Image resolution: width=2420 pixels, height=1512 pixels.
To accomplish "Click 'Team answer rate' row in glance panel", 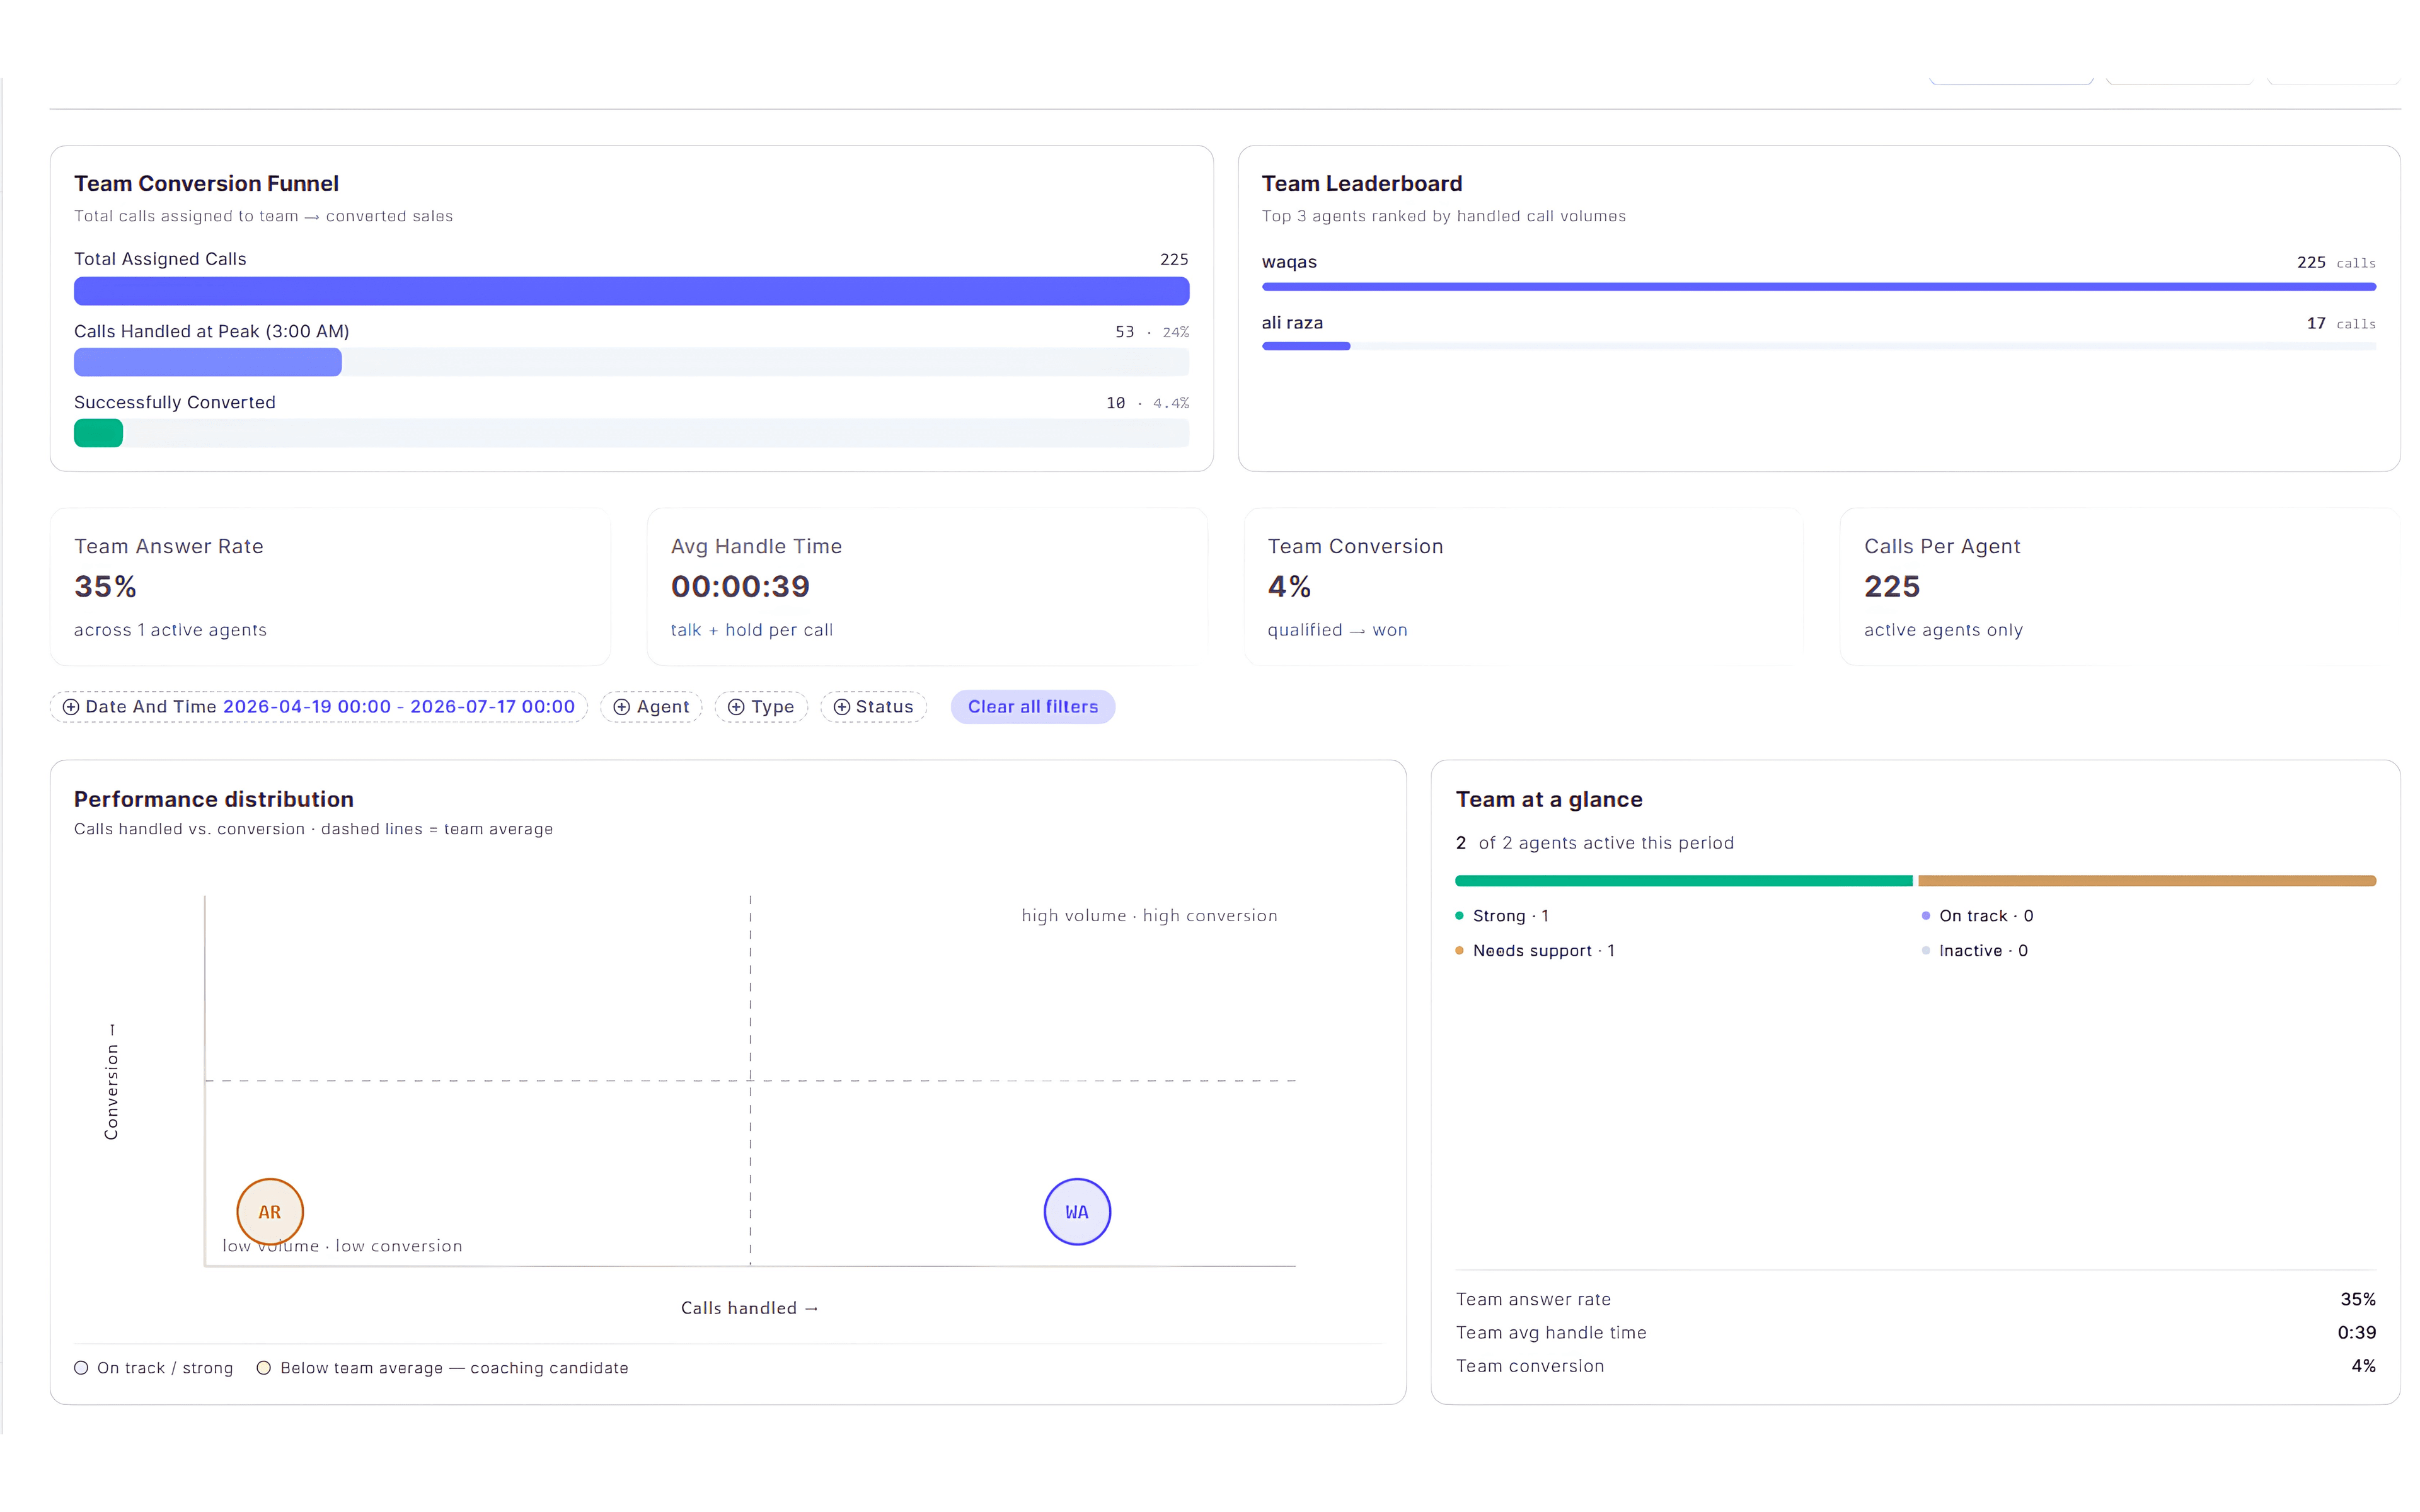I will click(1916, 1299).
